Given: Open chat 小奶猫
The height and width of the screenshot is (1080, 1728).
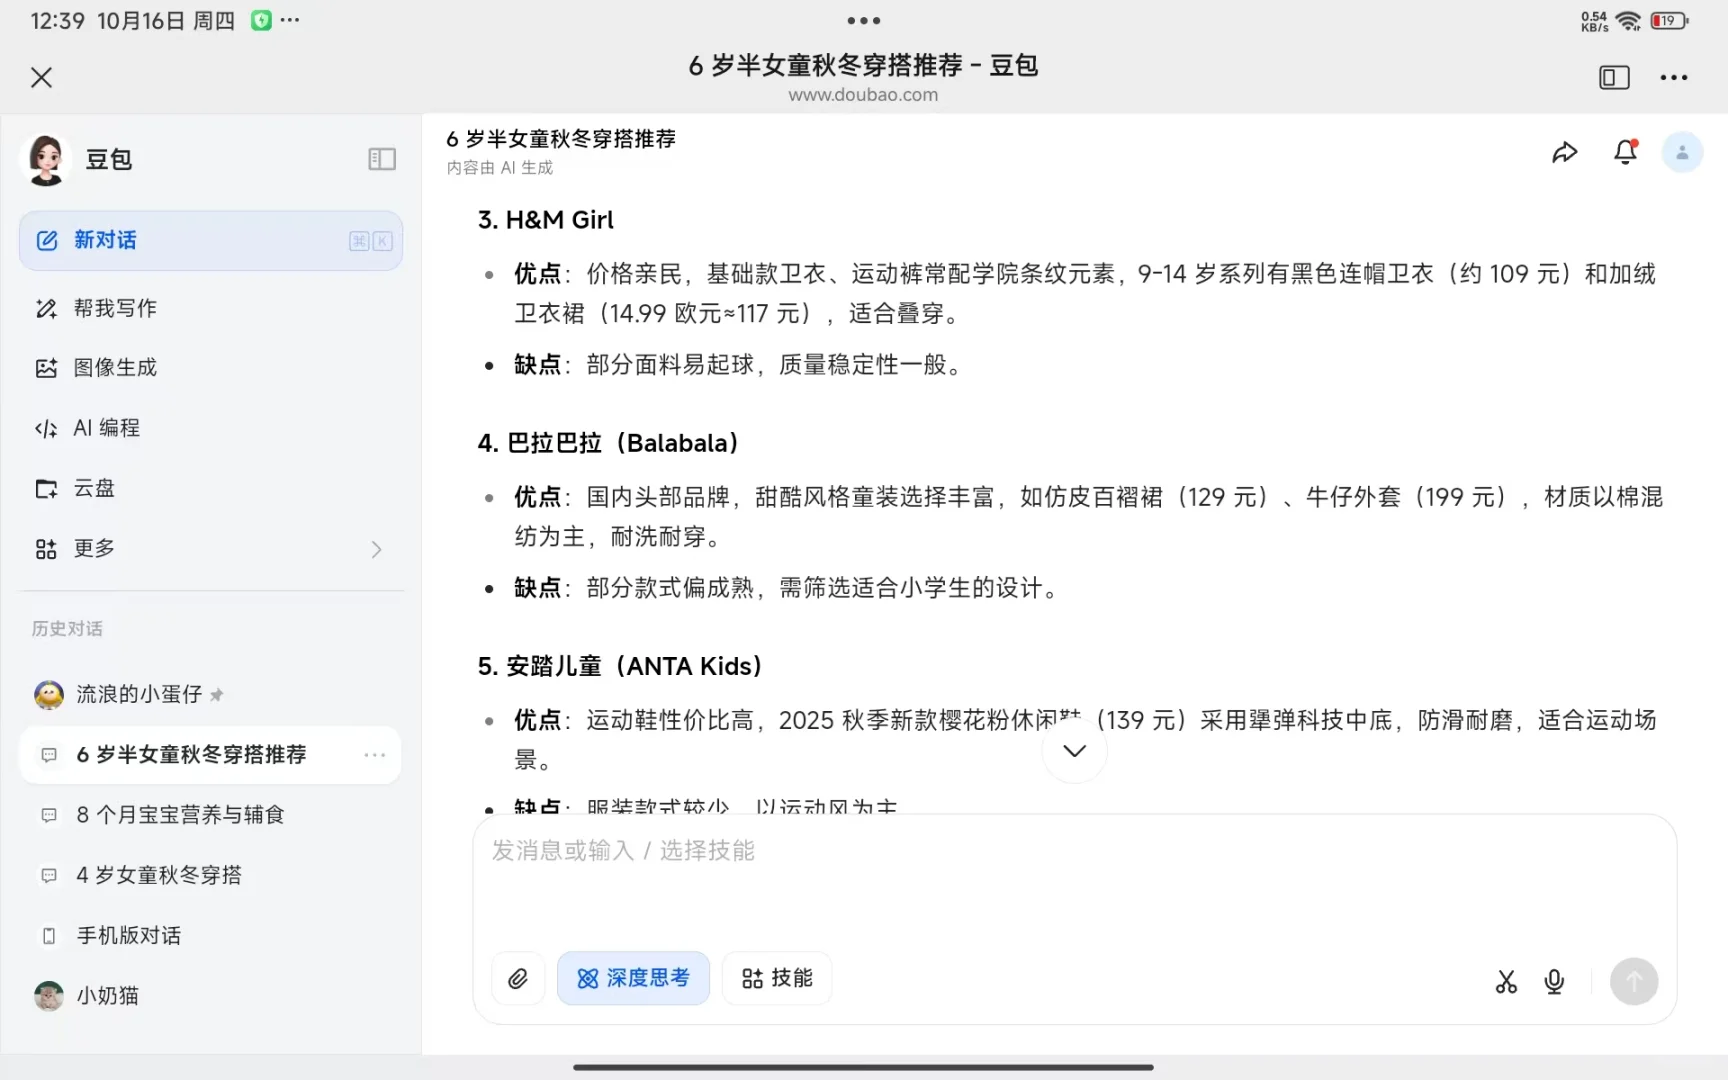Looking at the screenshot, I should point(211,996).
